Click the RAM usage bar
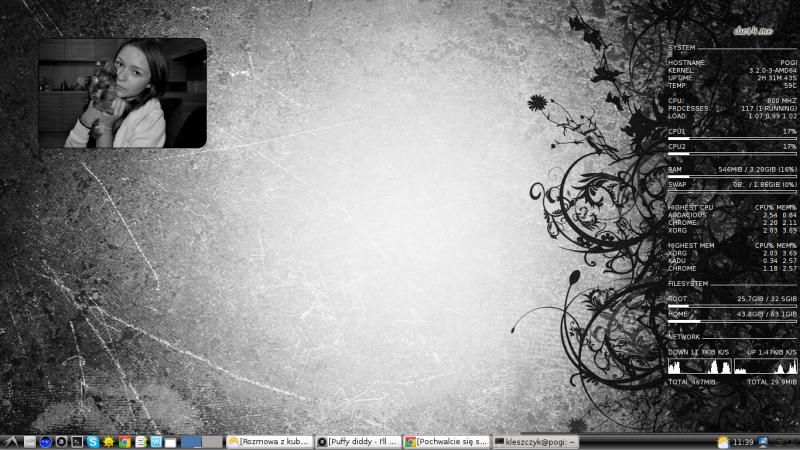This screenshot has height=450, width=800. [x=732, y=176]
